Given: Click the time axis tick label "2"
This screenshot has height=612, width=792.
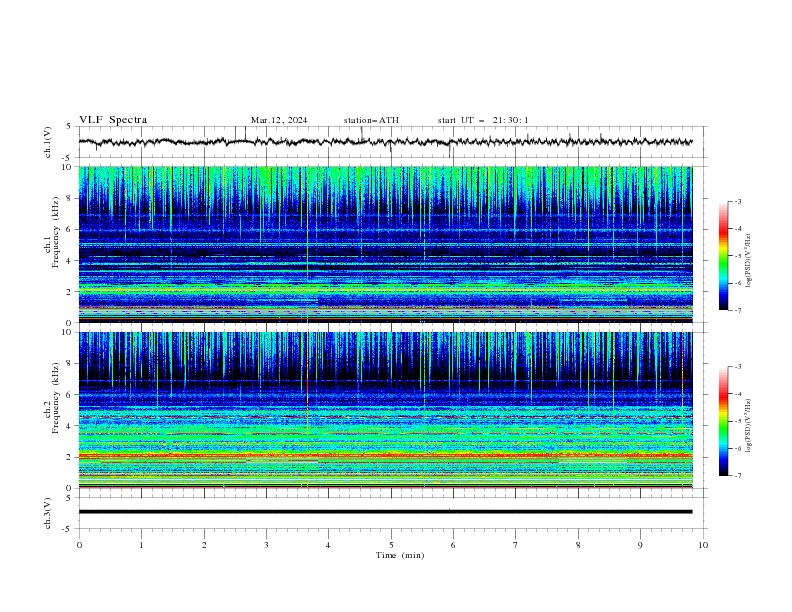Looking at the screenshot, I should tap(204, 545).
